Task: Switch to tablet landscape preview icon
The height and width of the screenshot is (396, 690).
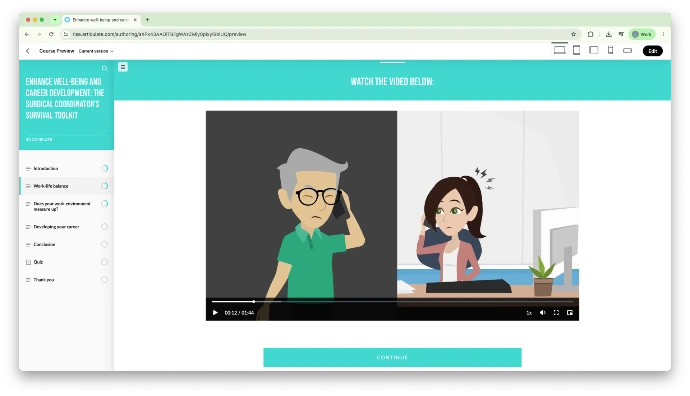Action: (594, 50)
